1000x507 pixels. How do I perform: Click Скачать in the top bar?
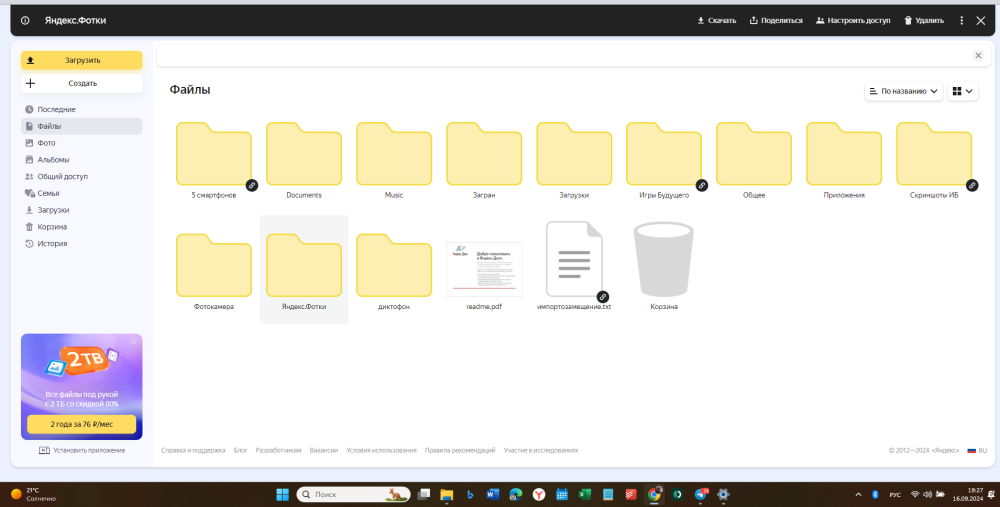[716, 20]
